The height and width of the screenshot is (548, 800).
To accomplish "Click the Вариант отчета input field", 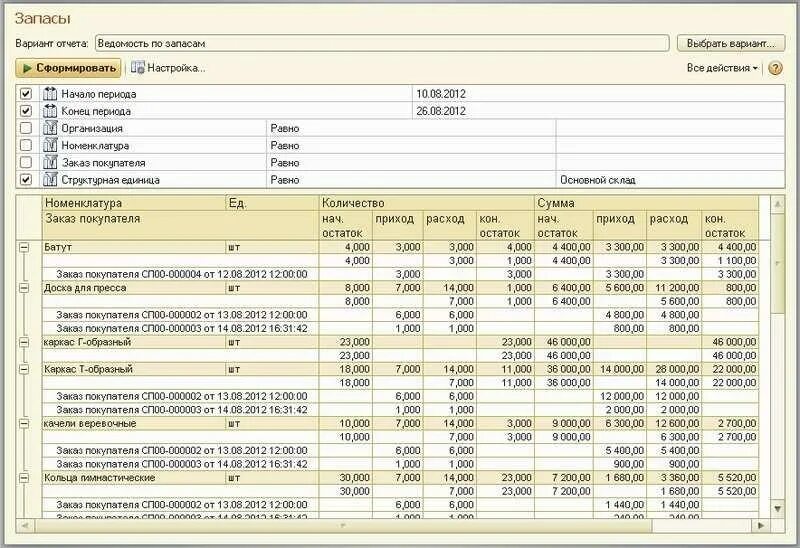I will [382, 43].
